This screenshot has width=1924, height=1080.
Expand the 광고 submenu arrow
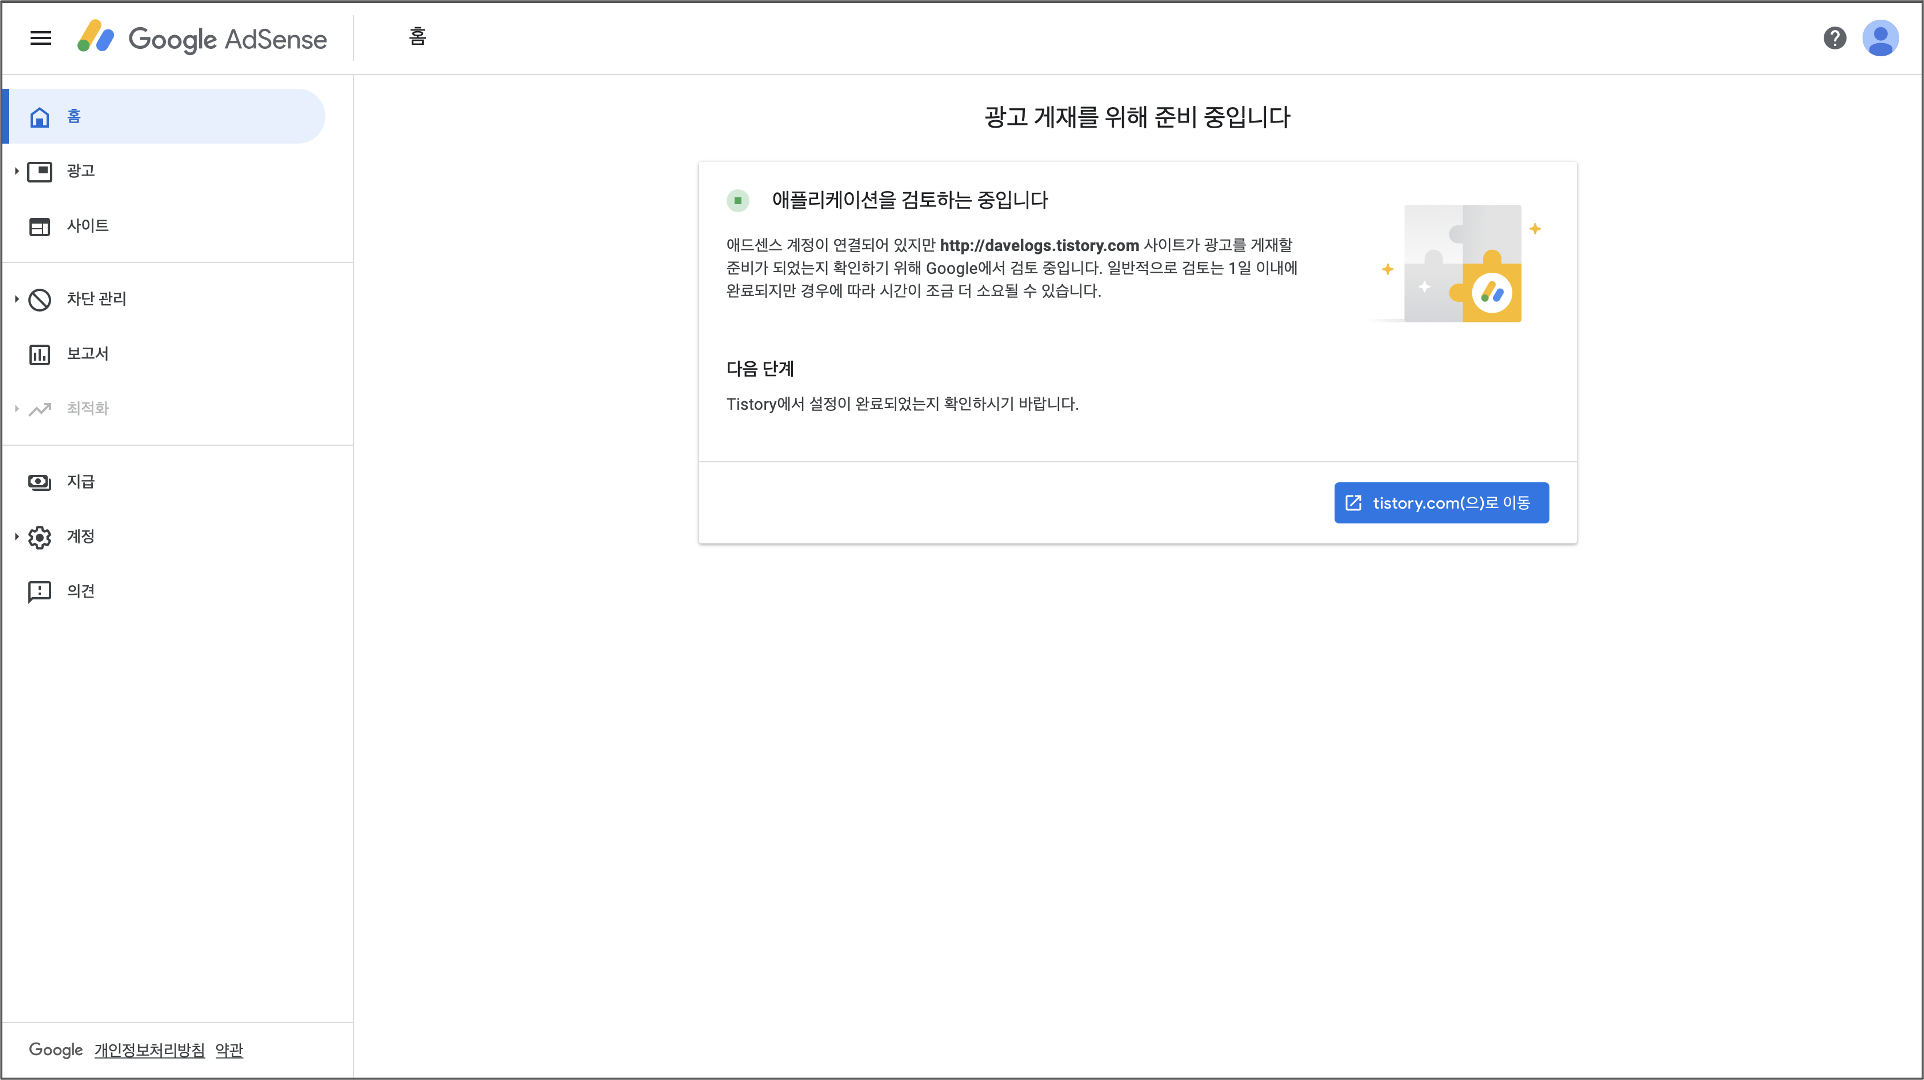point(17,172)
